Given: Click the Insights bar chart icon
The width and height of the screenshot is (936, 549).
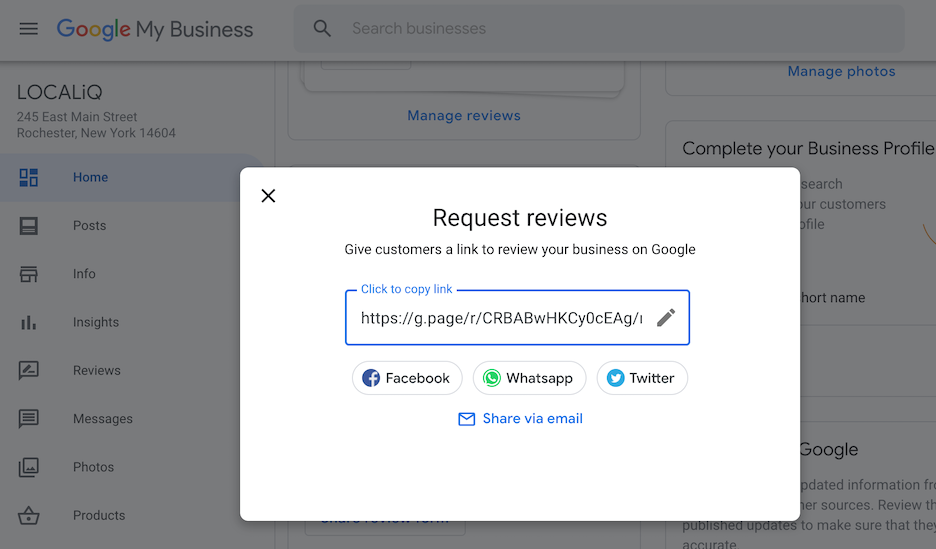Looking at the screenshot, I should click(x=29, y=322).
